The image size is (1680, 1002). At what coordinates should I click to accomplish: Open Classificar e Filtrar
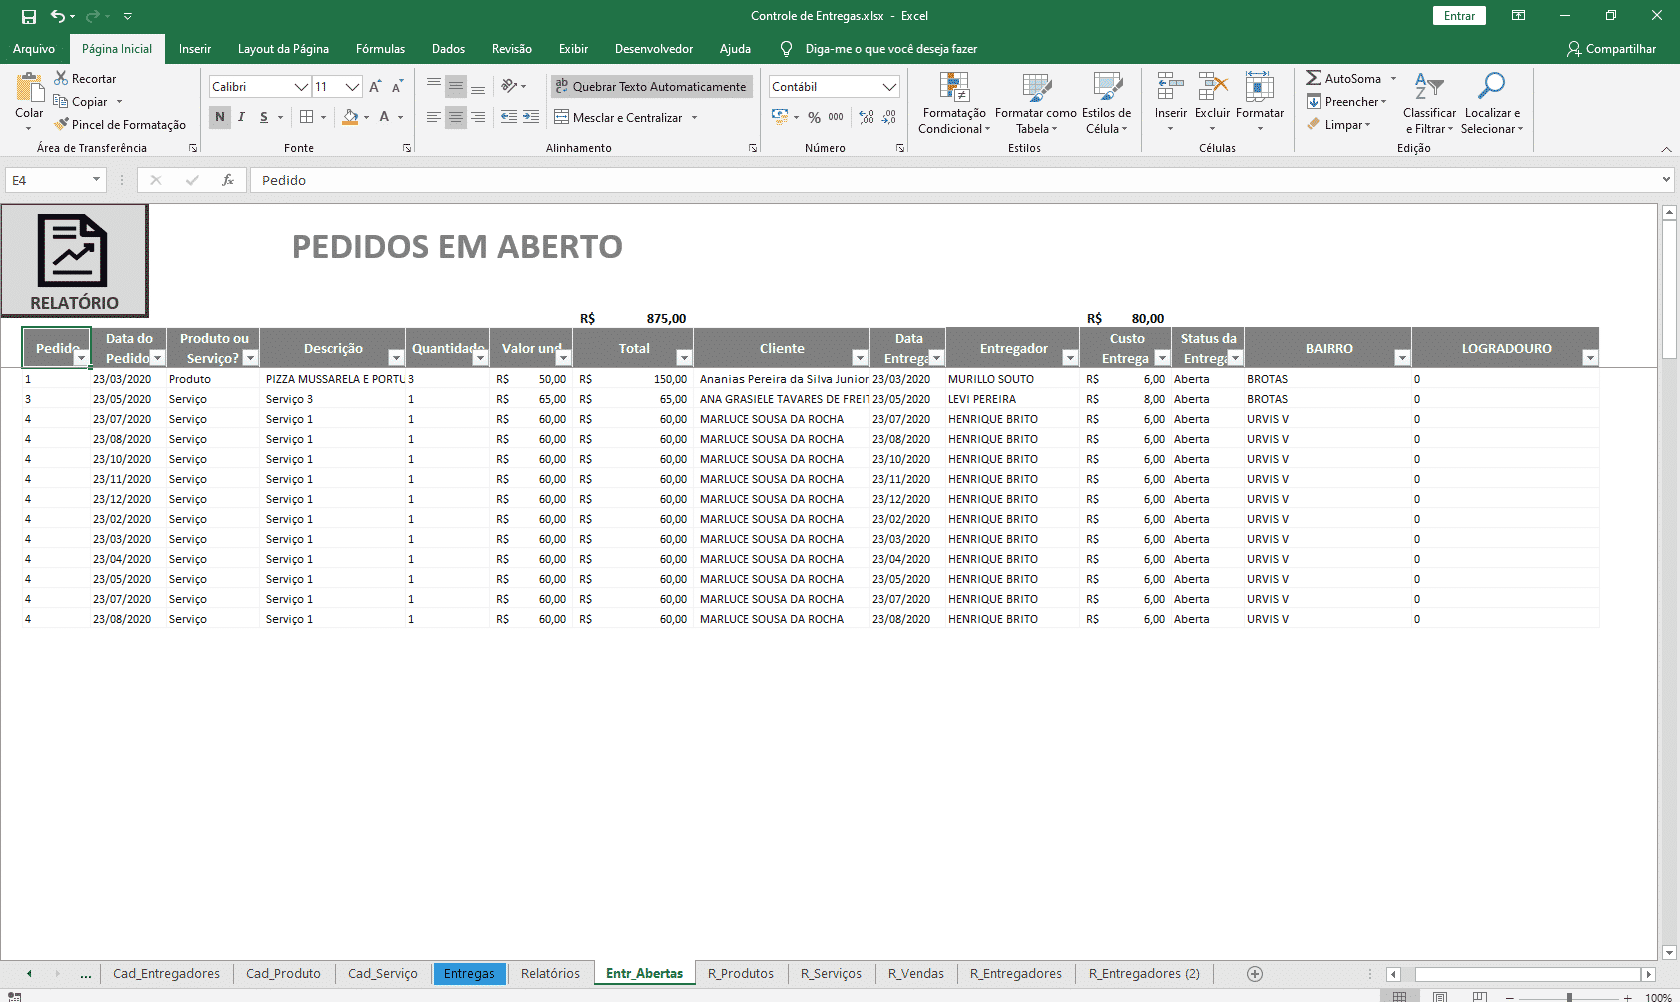(1429, 103)
